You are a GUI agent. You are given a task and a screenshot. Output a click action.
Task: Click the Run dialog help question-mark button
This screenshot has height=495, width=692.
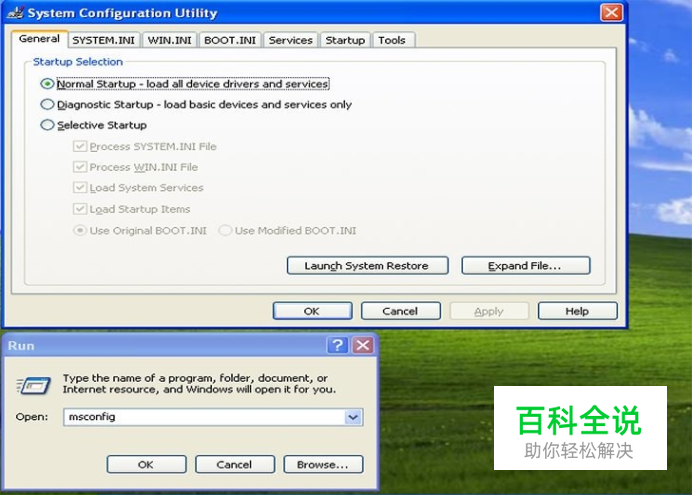[x=338, y=345]
